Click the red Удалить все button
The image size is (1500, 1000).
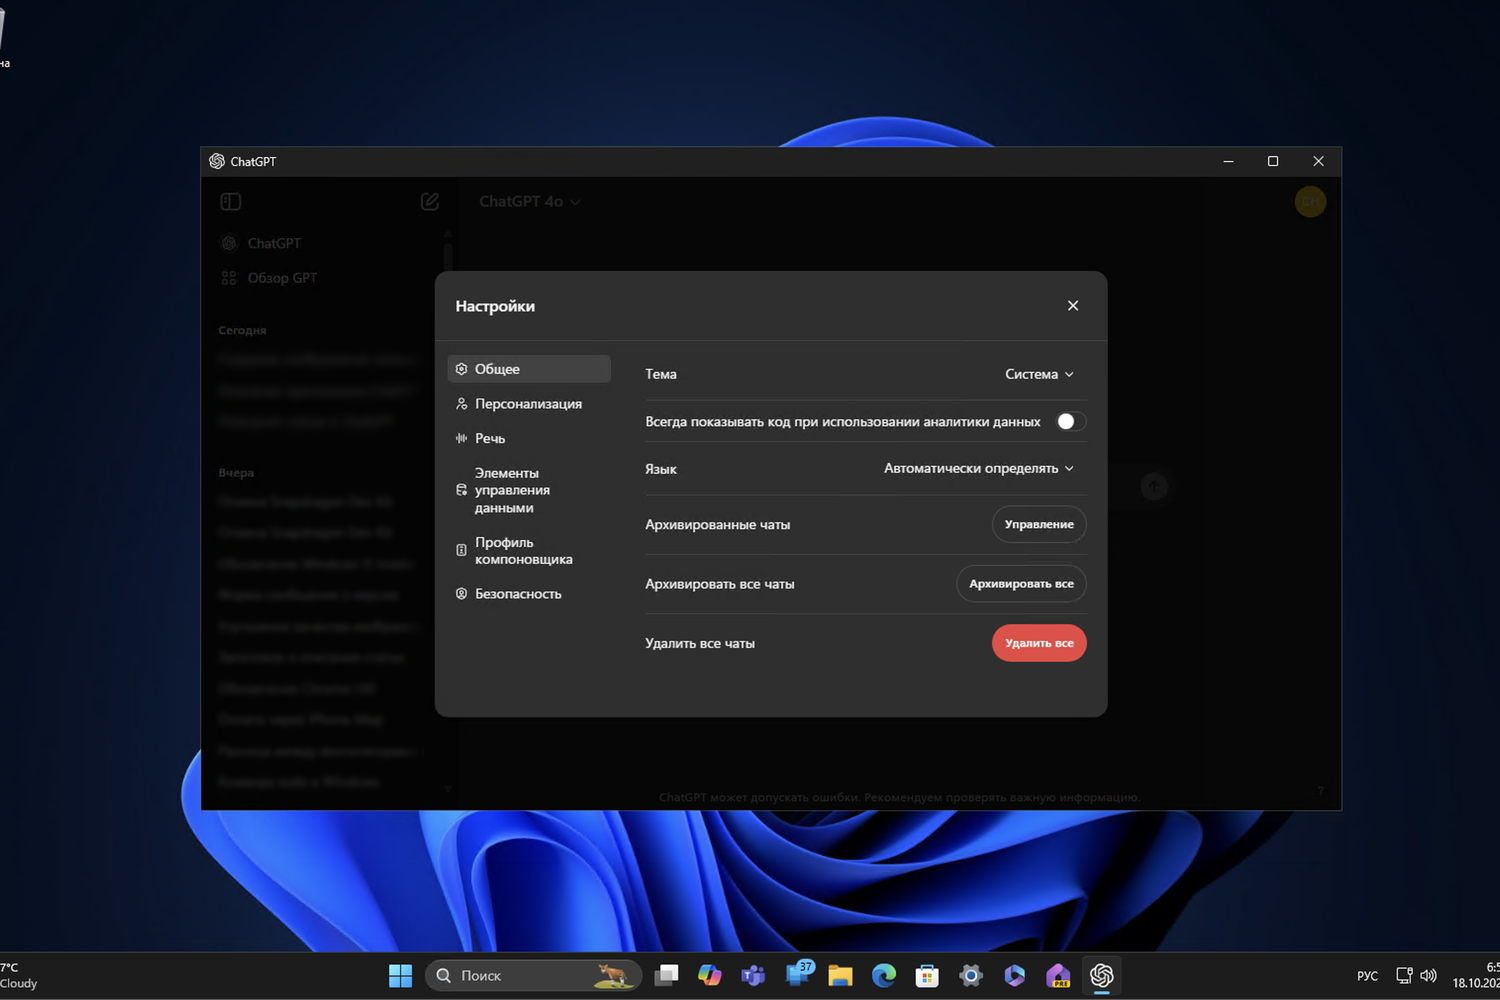coord(1039,643)
